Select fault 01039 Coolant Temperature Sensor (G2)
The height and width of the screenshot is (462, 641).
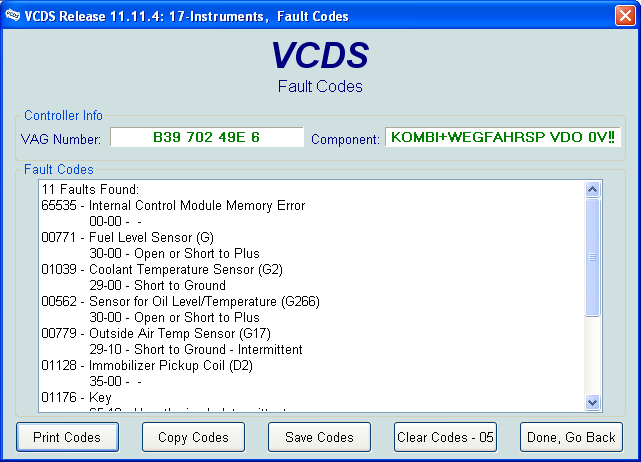[162, 269]
